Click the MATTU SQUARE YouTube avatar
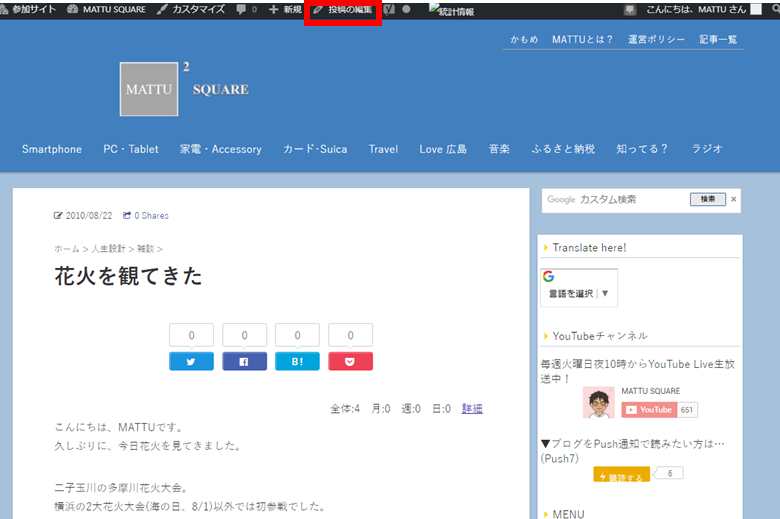Image resolution: width=780 pixels, height=519 pixels. point(598,402)
